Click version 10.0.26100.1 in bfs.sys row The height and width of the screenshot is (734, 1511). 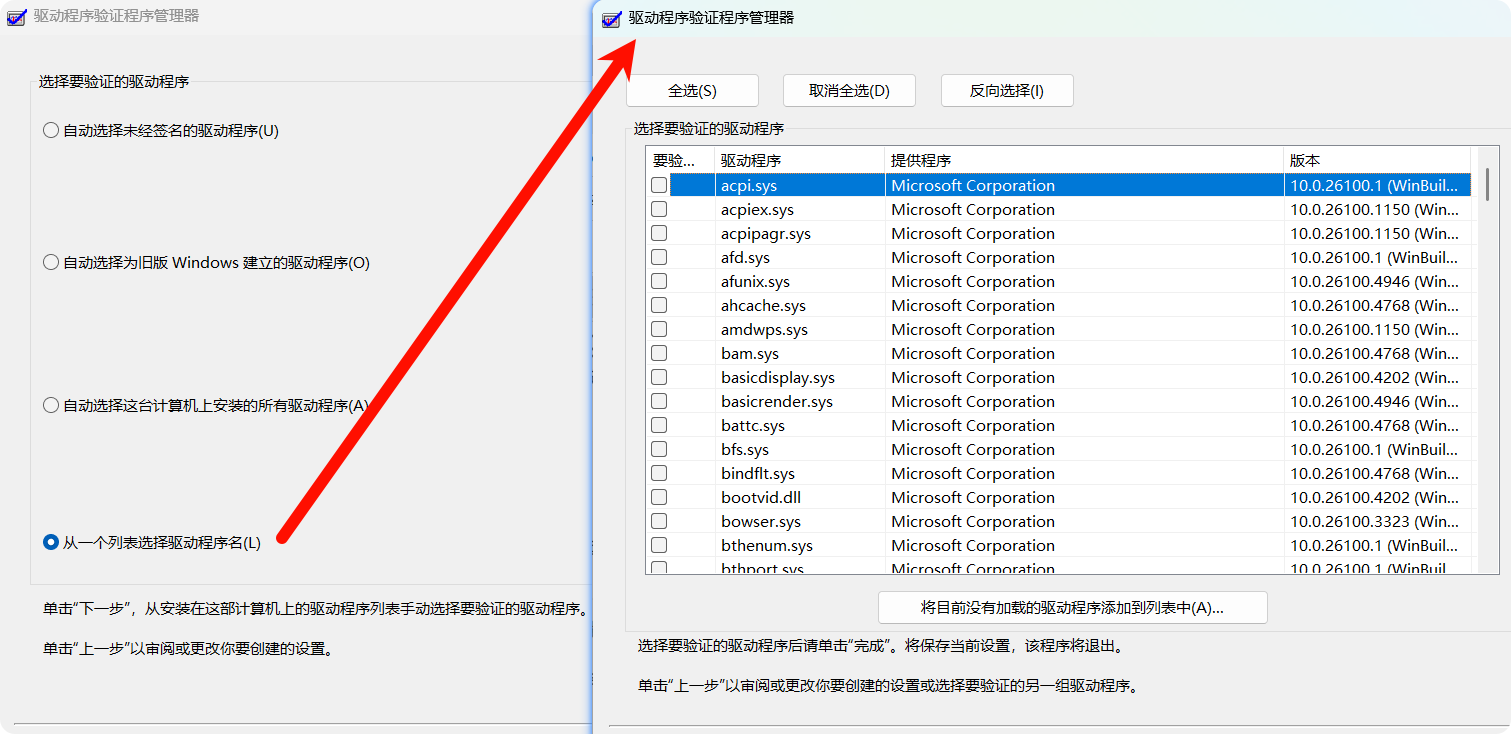1375,449
